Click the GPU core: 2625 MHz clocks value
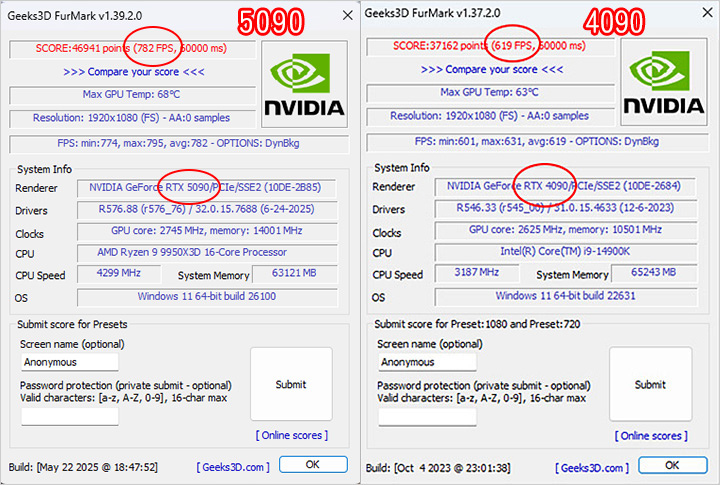Viewport: 720px width, 485px height. (x=566, y=230)
